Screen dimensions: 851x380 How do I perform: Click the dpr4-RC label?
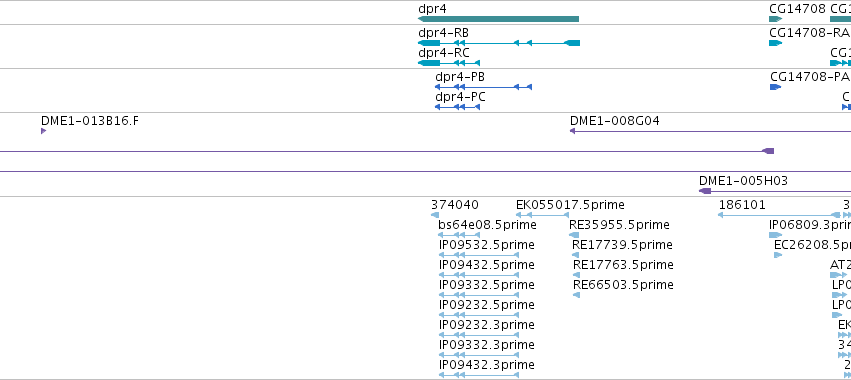[x=444, y=53]
